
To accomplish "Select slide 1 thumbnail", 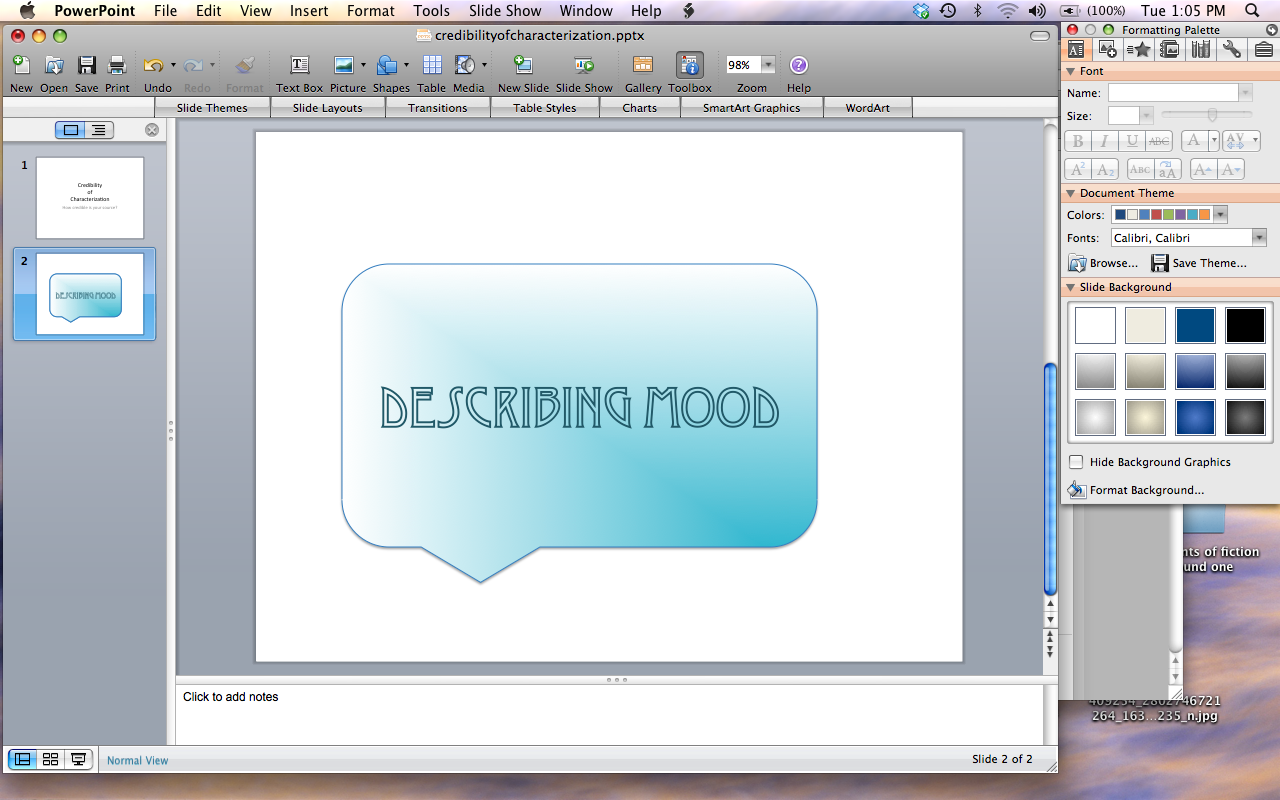I will click(90, 198).
